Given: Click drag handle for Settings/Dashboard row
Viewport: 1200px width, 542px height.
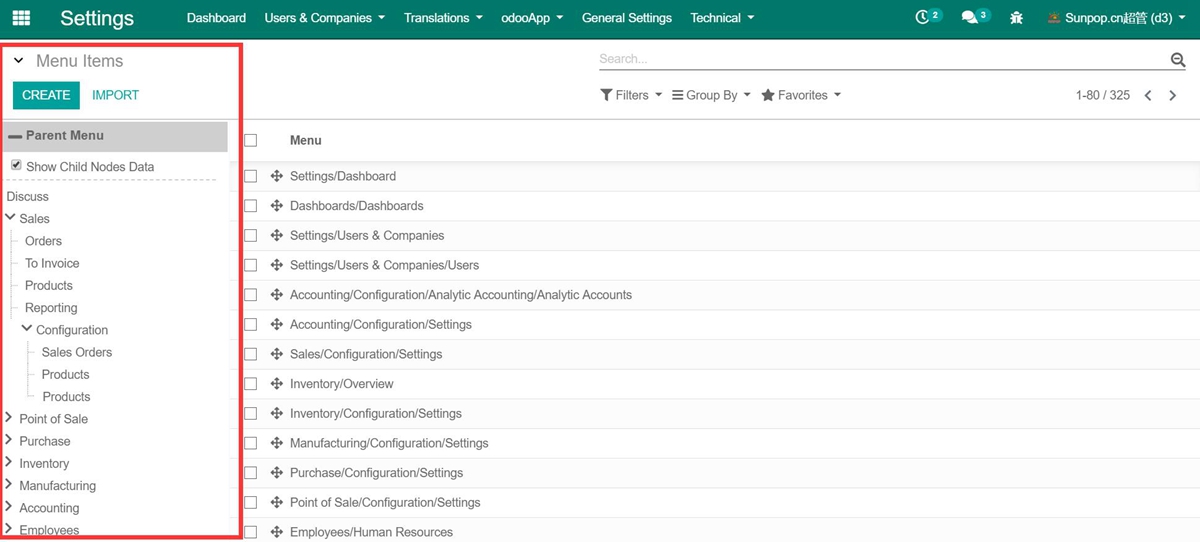Looking at the screenshot, I should coord(277,176).
